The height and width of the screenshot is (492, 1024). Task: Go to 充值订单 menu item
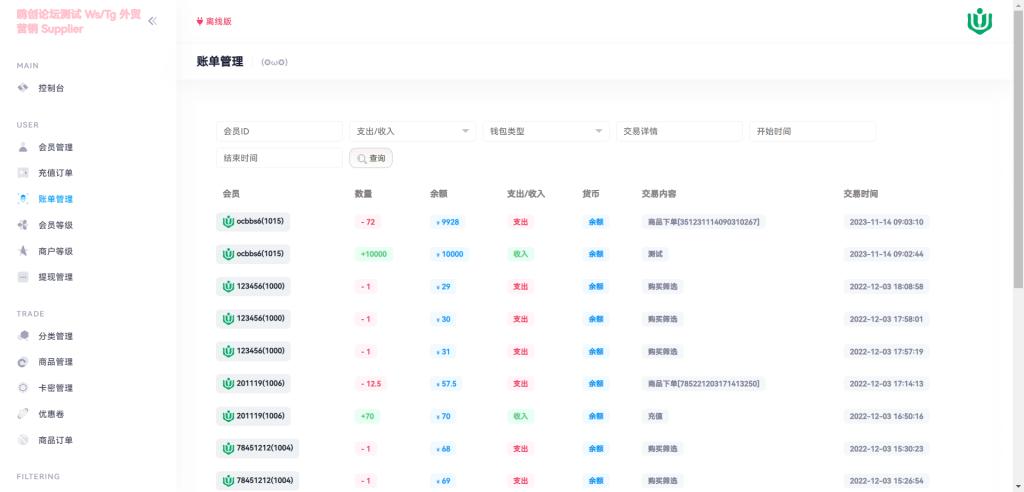click(56, 173)
